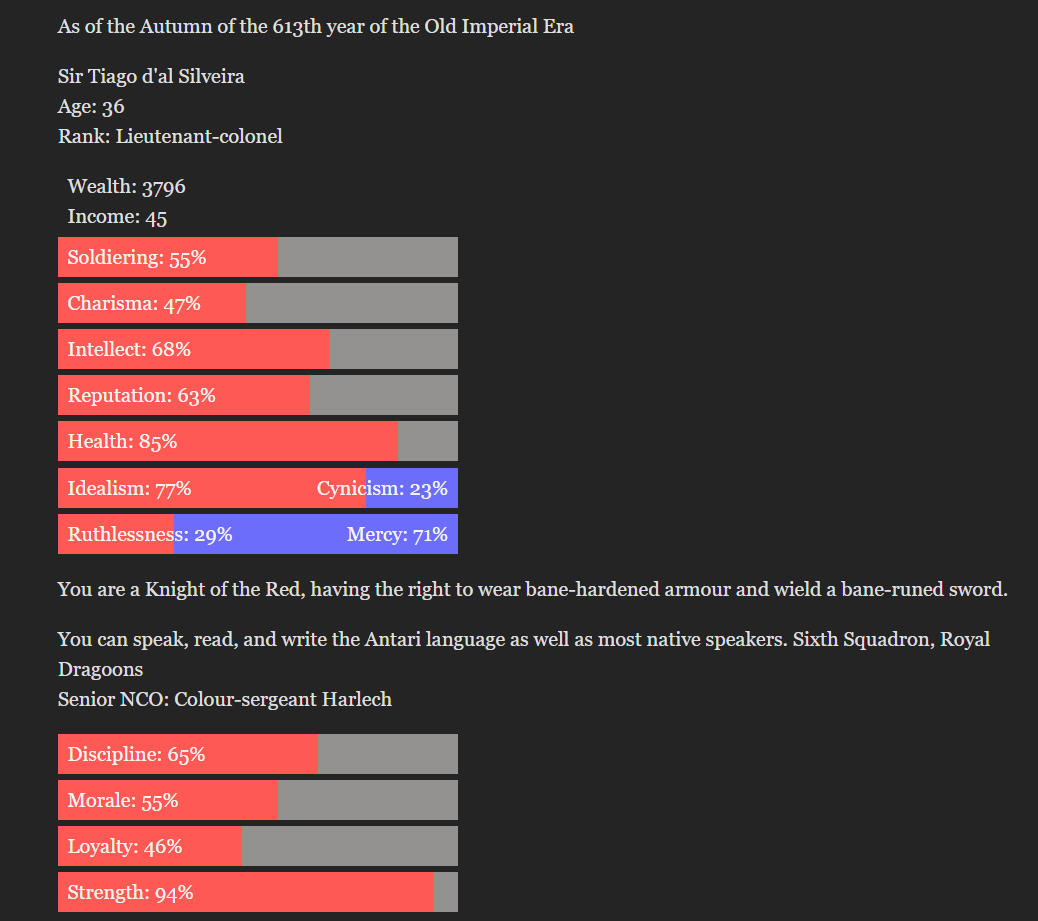Select the red Ruthlessness 29% segment
The image size is (1038, 921).
tap(116, 534)
